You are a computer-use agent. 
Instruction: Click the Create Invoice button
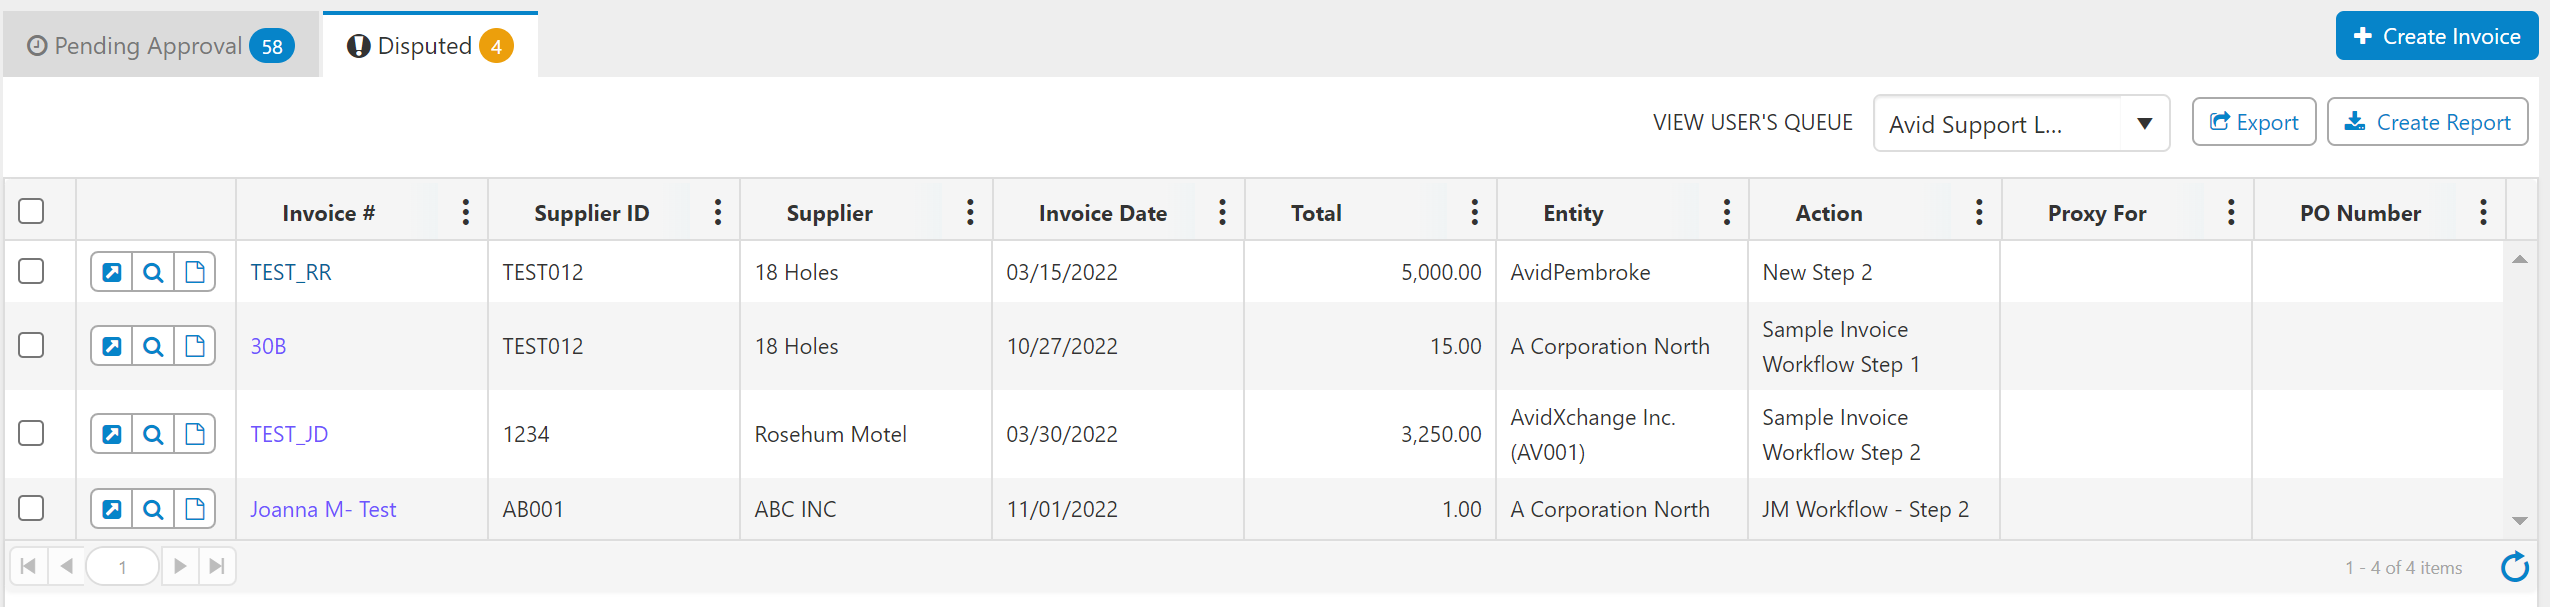coord(2436,36)
